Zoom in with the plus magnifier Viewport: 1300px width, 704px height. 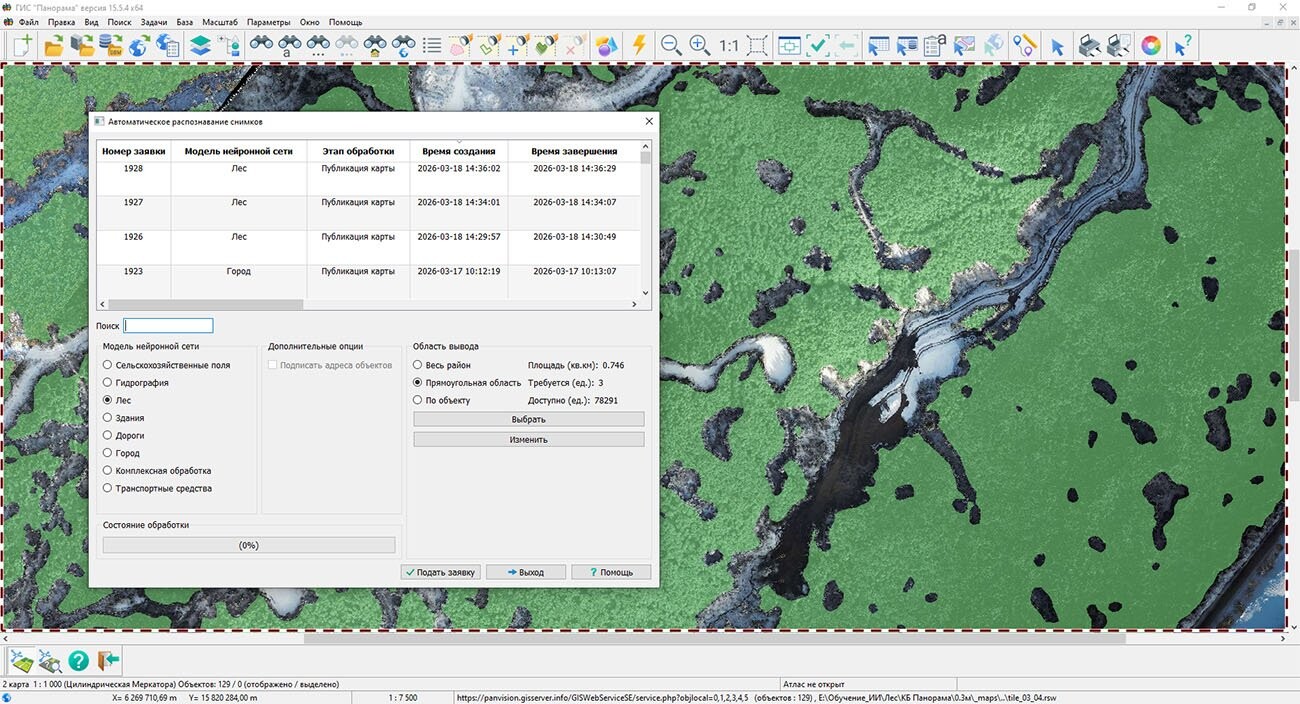click(x=699, y=45)
